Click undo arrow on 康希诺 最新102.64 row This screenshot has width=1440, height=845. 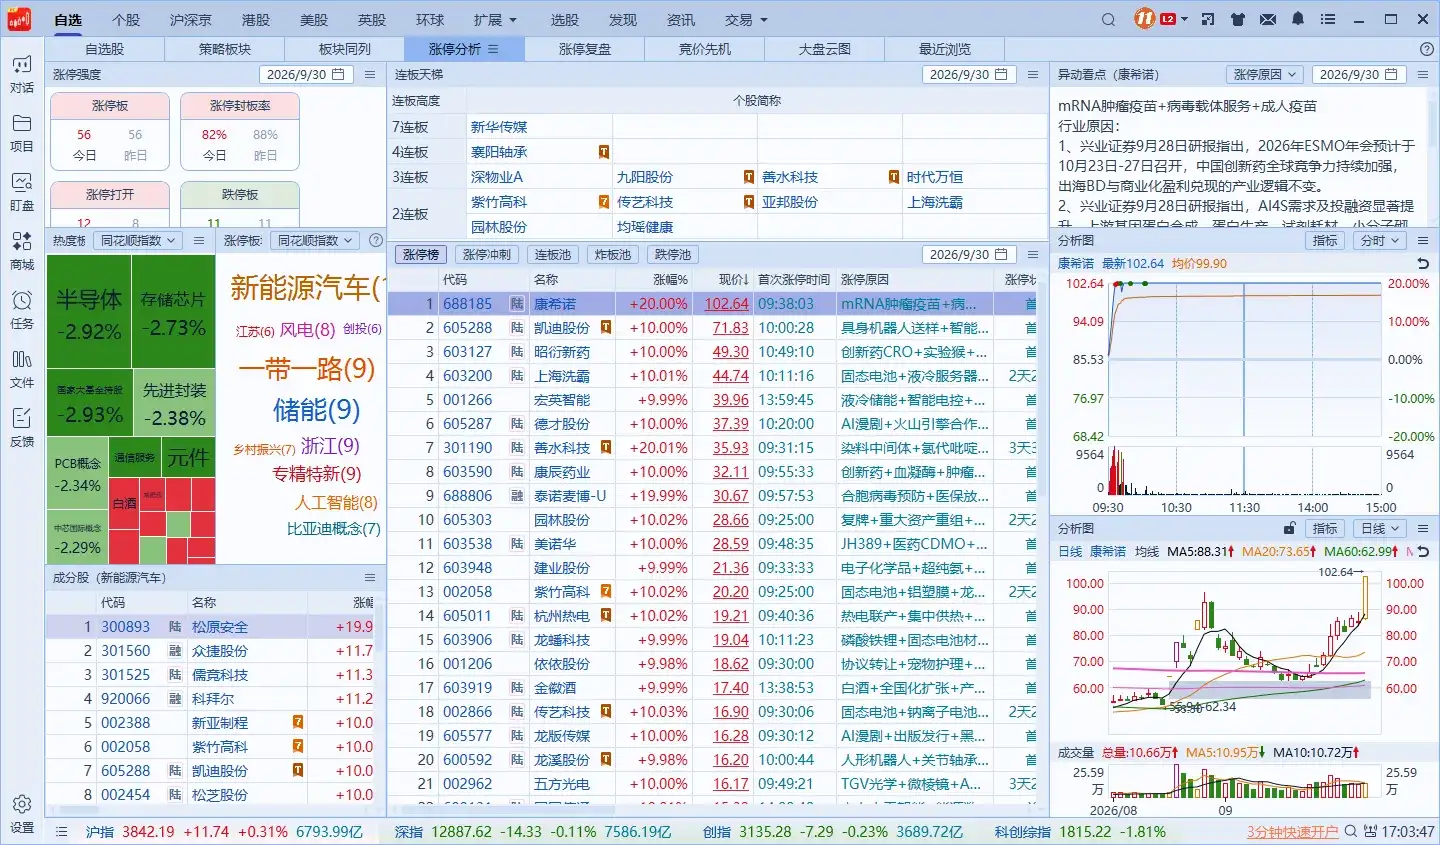tap(1423, 263)
